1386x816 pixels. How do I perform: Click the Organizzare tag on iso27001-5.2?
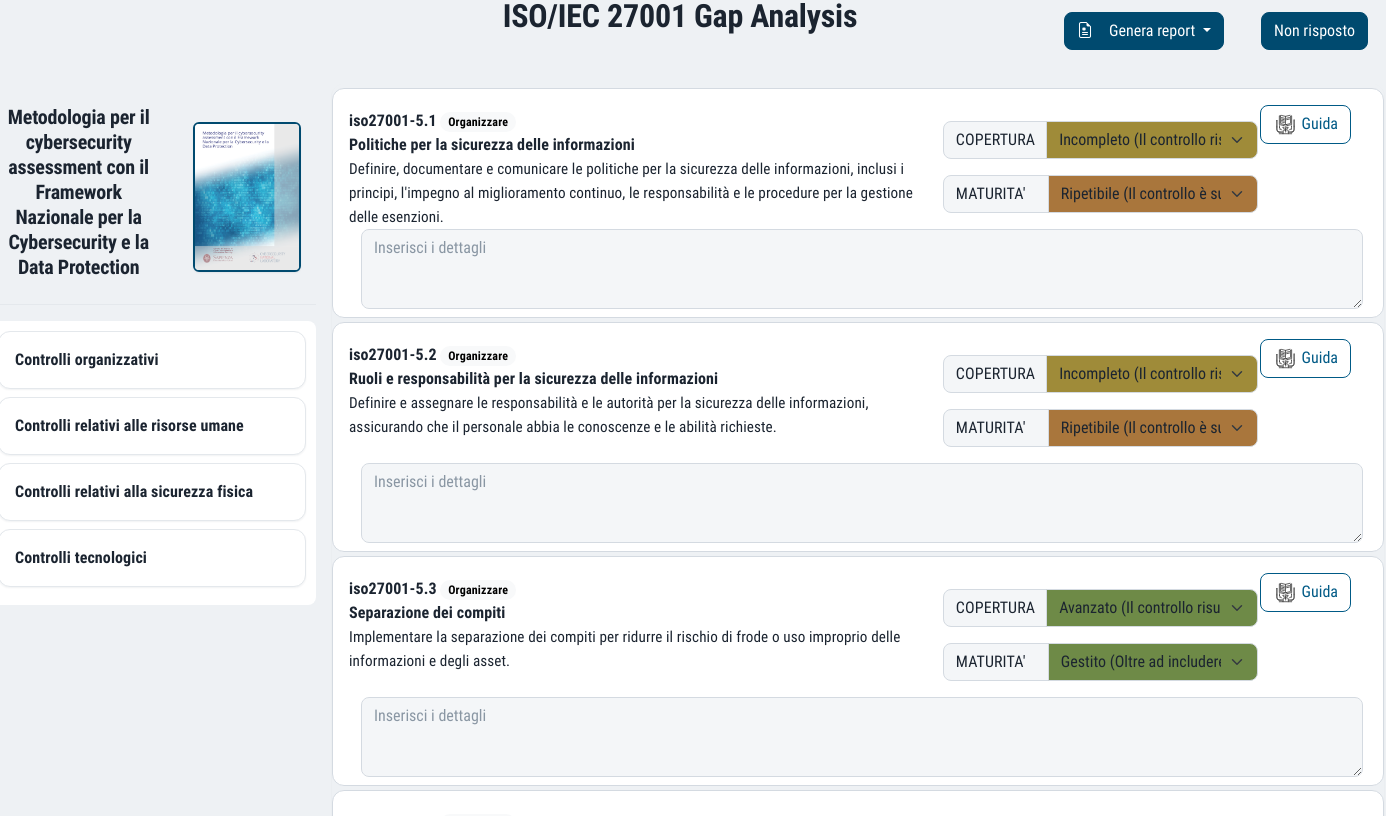(478, 356)
